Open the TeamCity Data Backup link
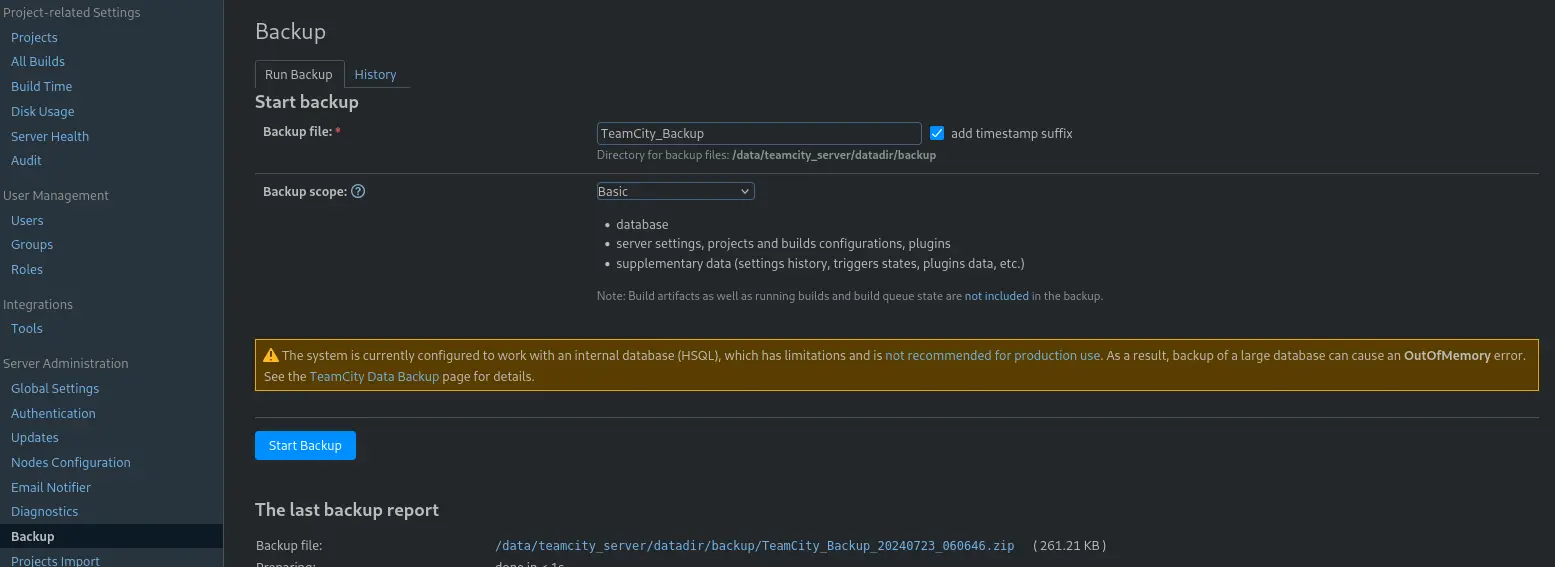Screen dimensions: 1555x567 coord(374,377)
